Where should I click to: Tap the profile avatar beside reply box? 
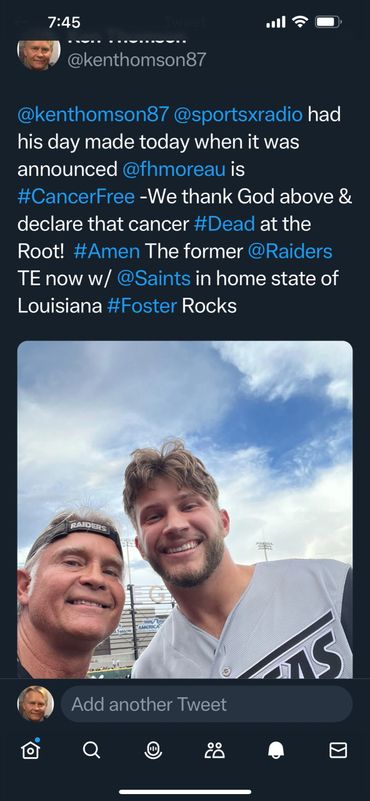pos(35,704)
